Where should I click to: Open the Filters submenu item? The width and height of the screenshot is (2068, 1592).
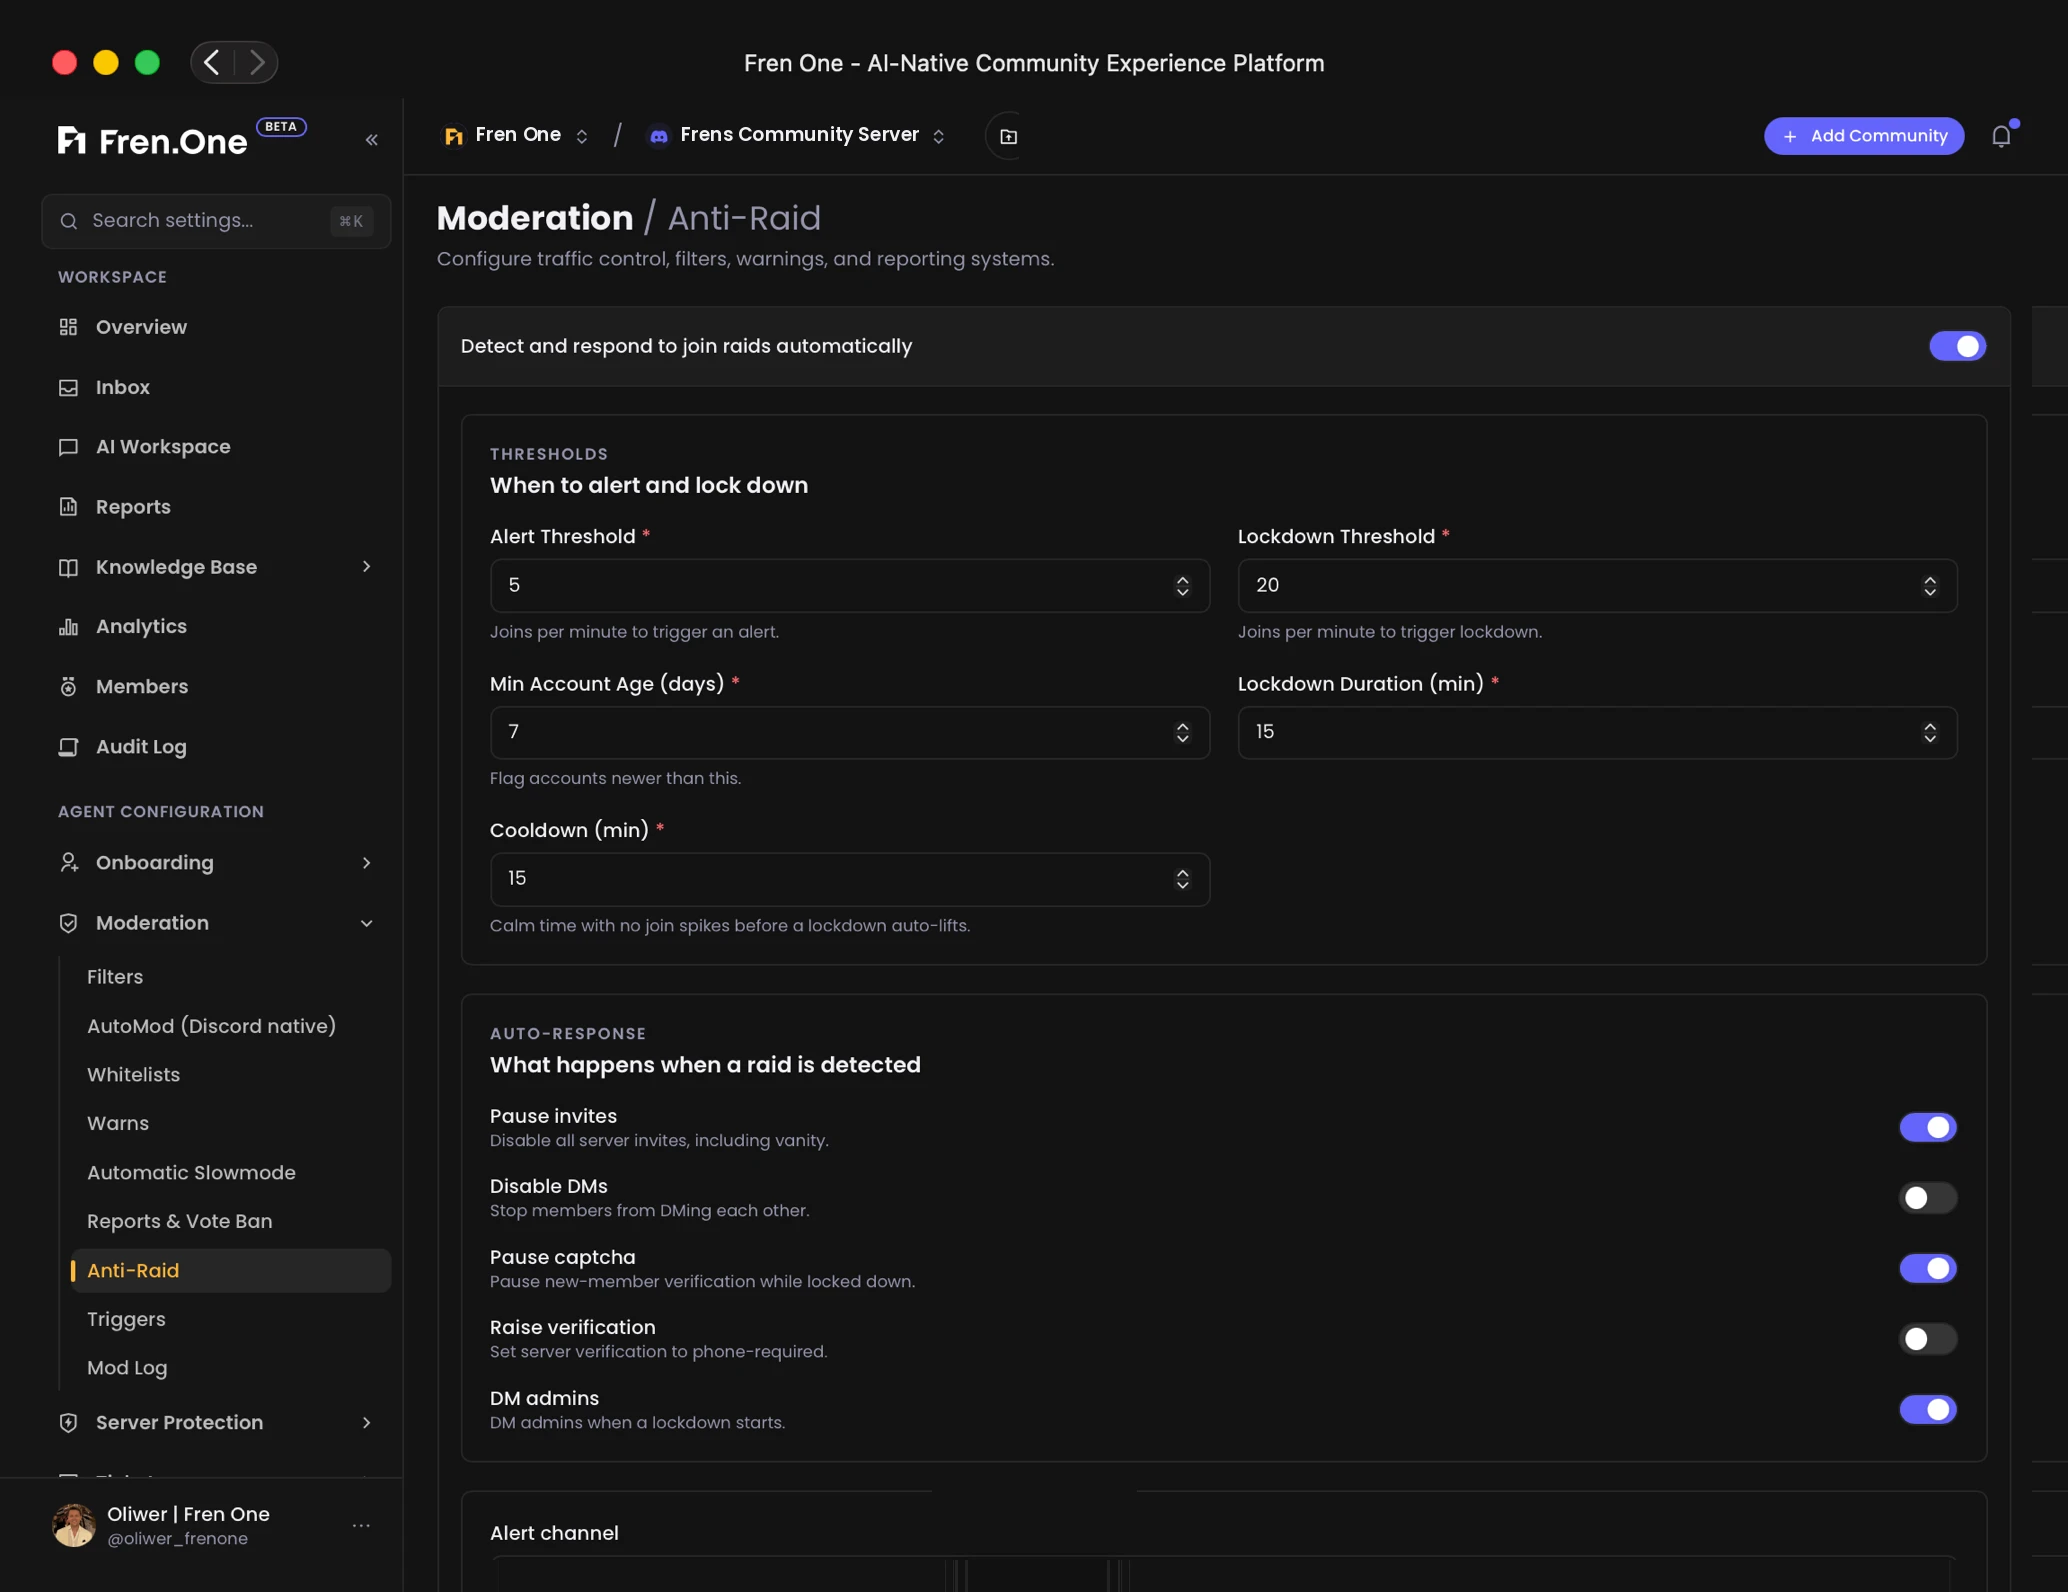pyautogui.click(x=115, y=977)
